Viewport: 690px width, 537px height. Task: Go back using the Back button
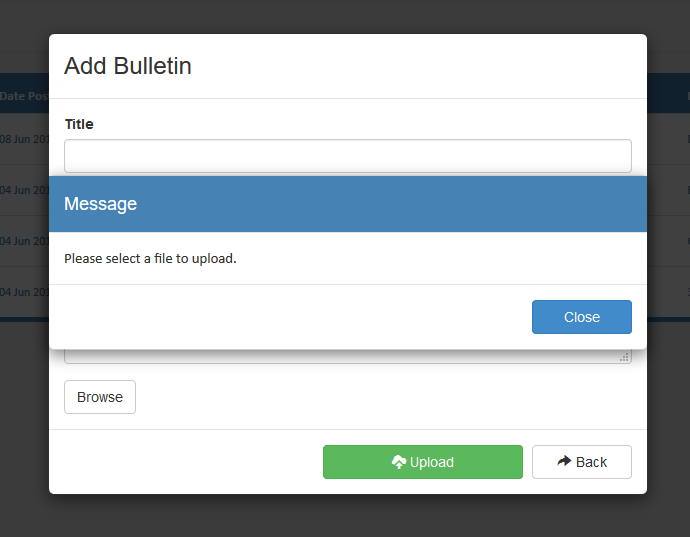point(582,462)
